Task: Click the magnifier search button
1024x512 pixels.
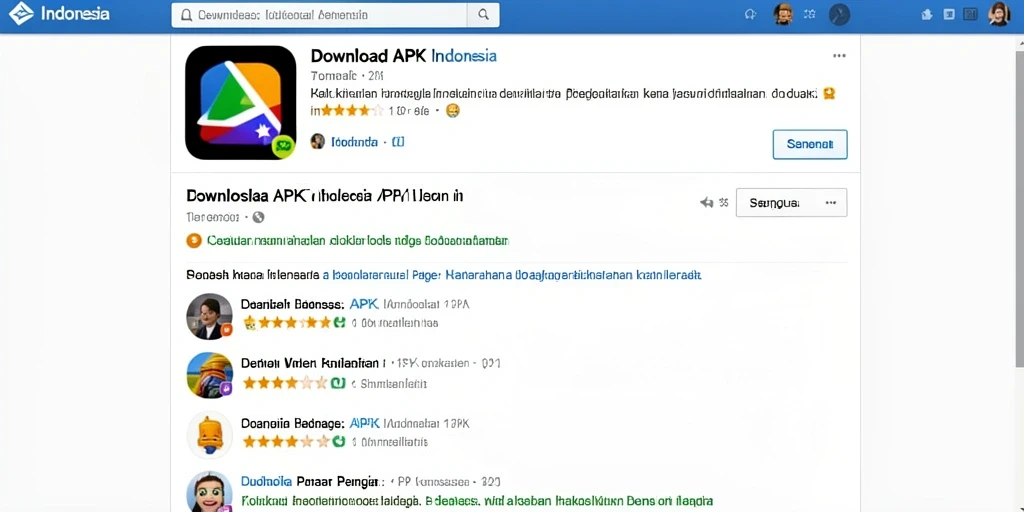Action: click(x=483, y=14)
